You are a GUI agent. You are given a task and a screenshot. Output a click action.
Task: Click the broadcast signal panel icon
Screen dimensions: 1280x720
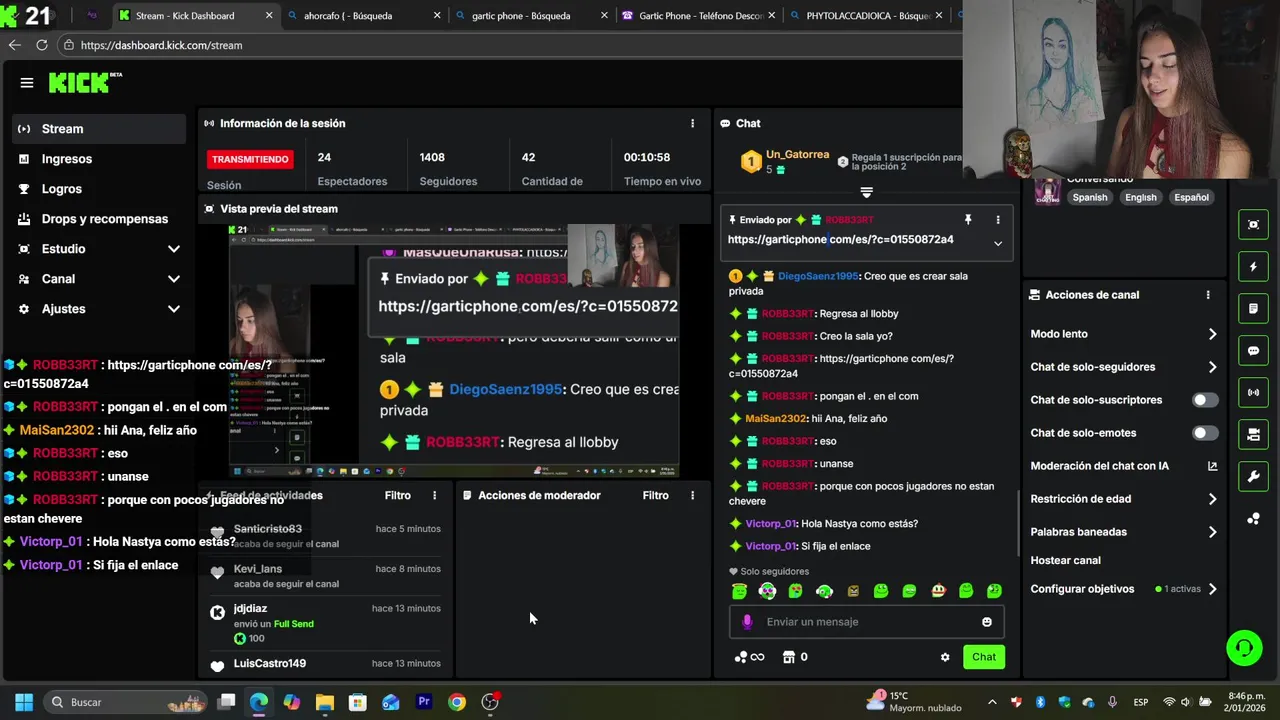pos(1253,393)
